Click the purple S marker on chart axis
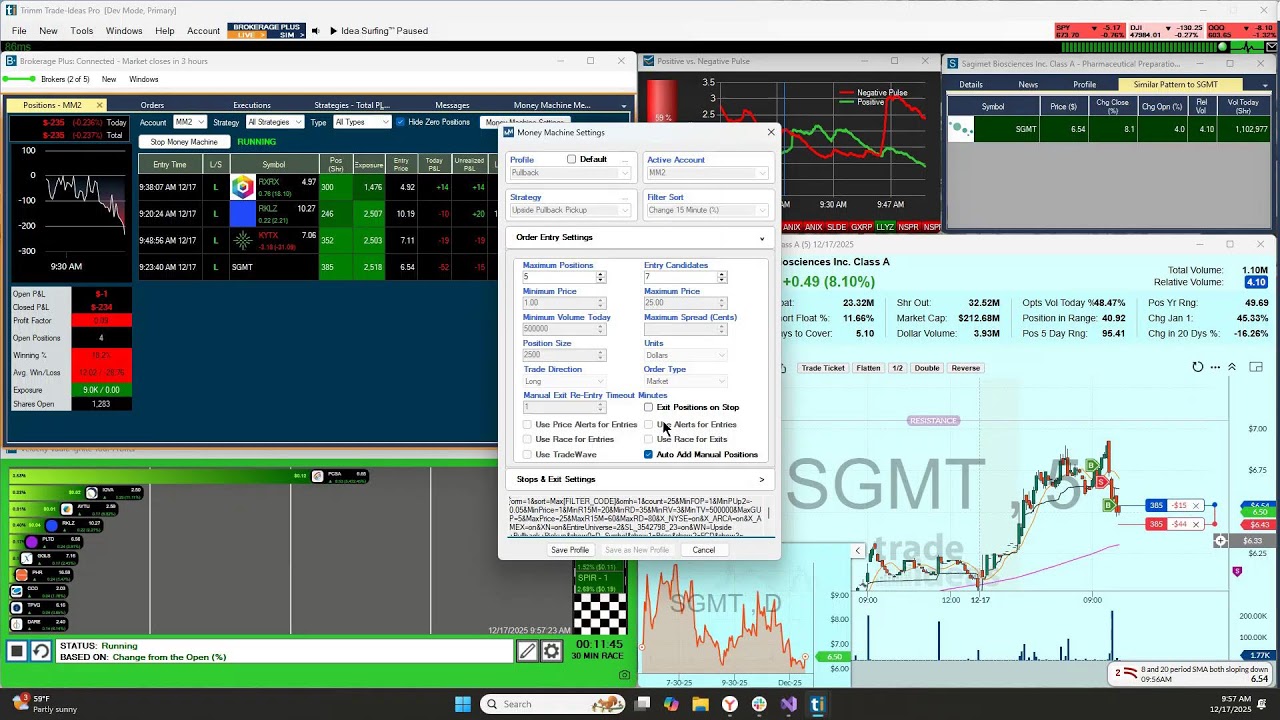Screen dimensions: 1280x720 point(1237,571)
